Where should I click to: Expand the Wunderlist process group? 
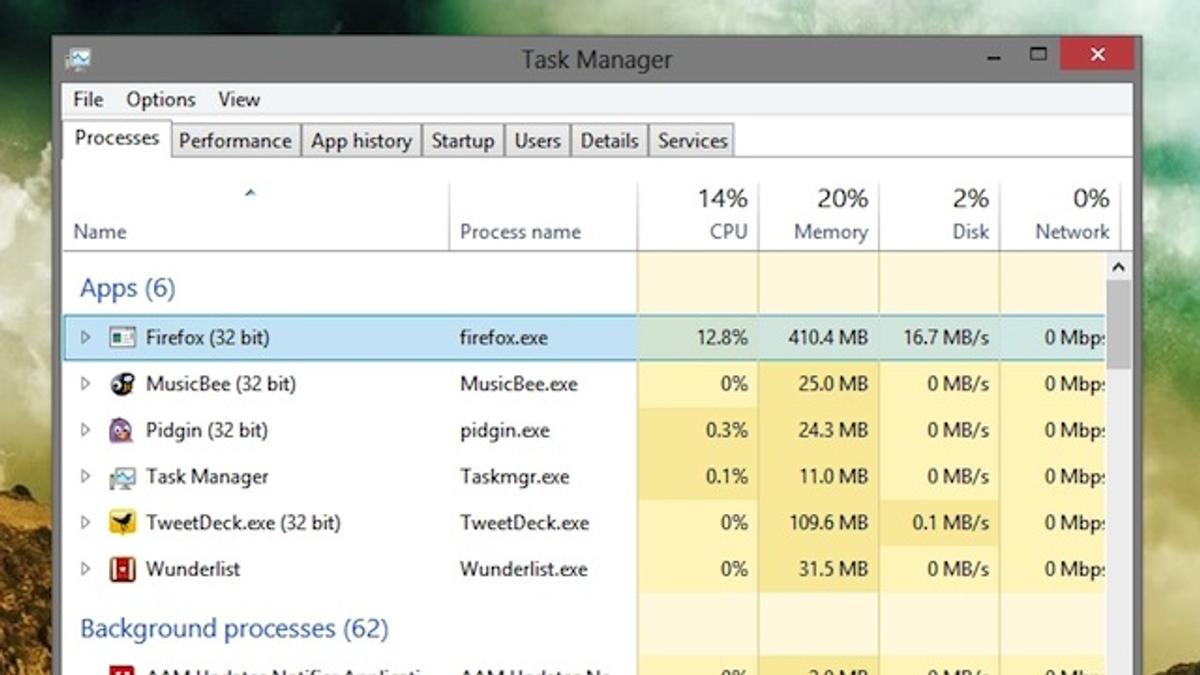coord(85,569)
